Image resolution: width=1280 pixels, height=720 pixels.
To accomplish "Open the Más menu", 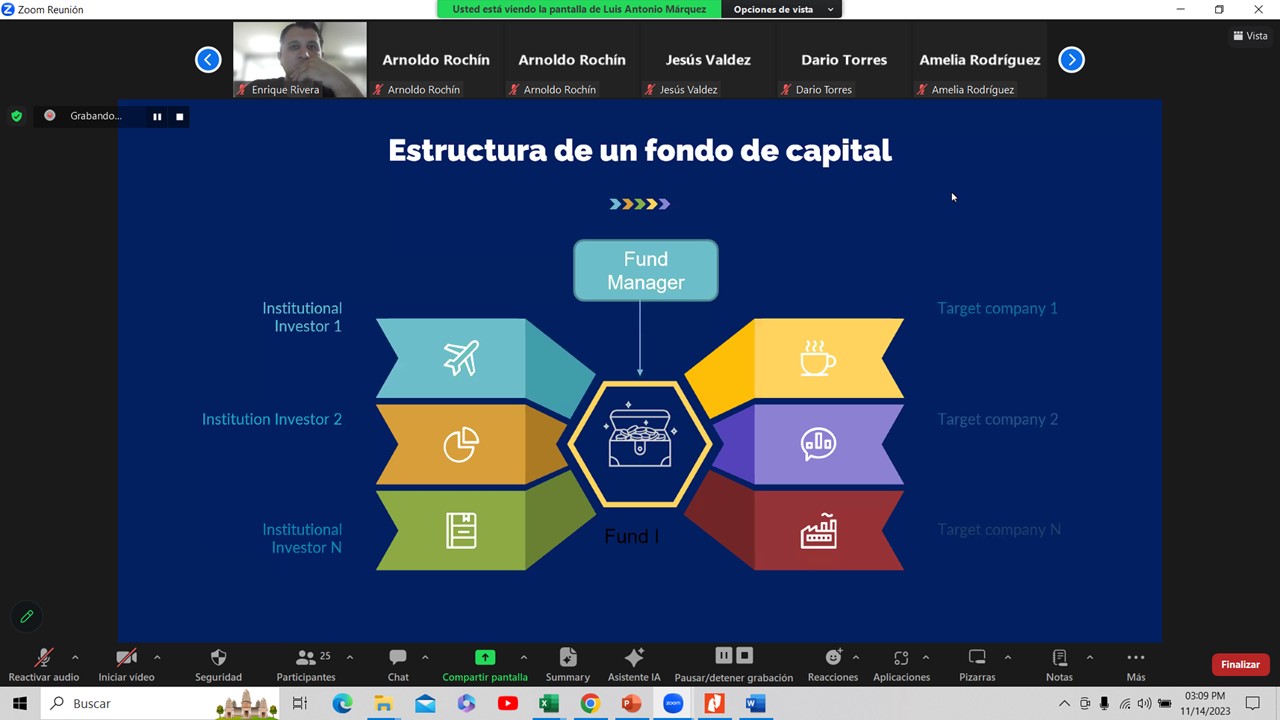I will (1135, 658).
